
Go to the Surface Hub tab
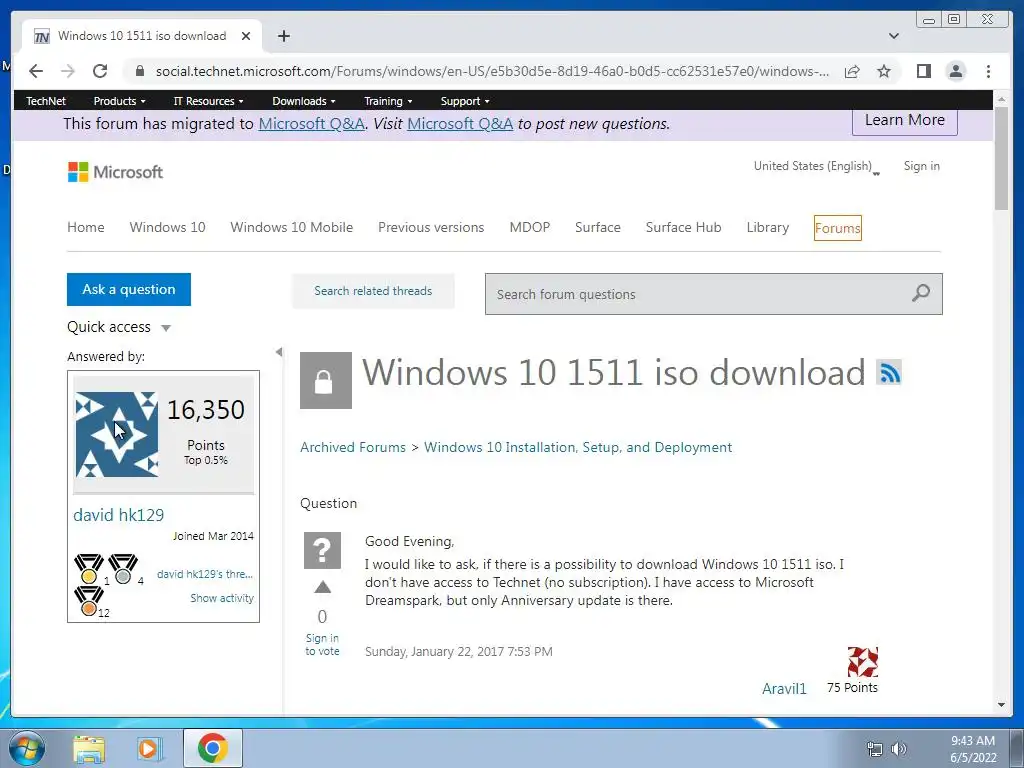coord(683,227)
